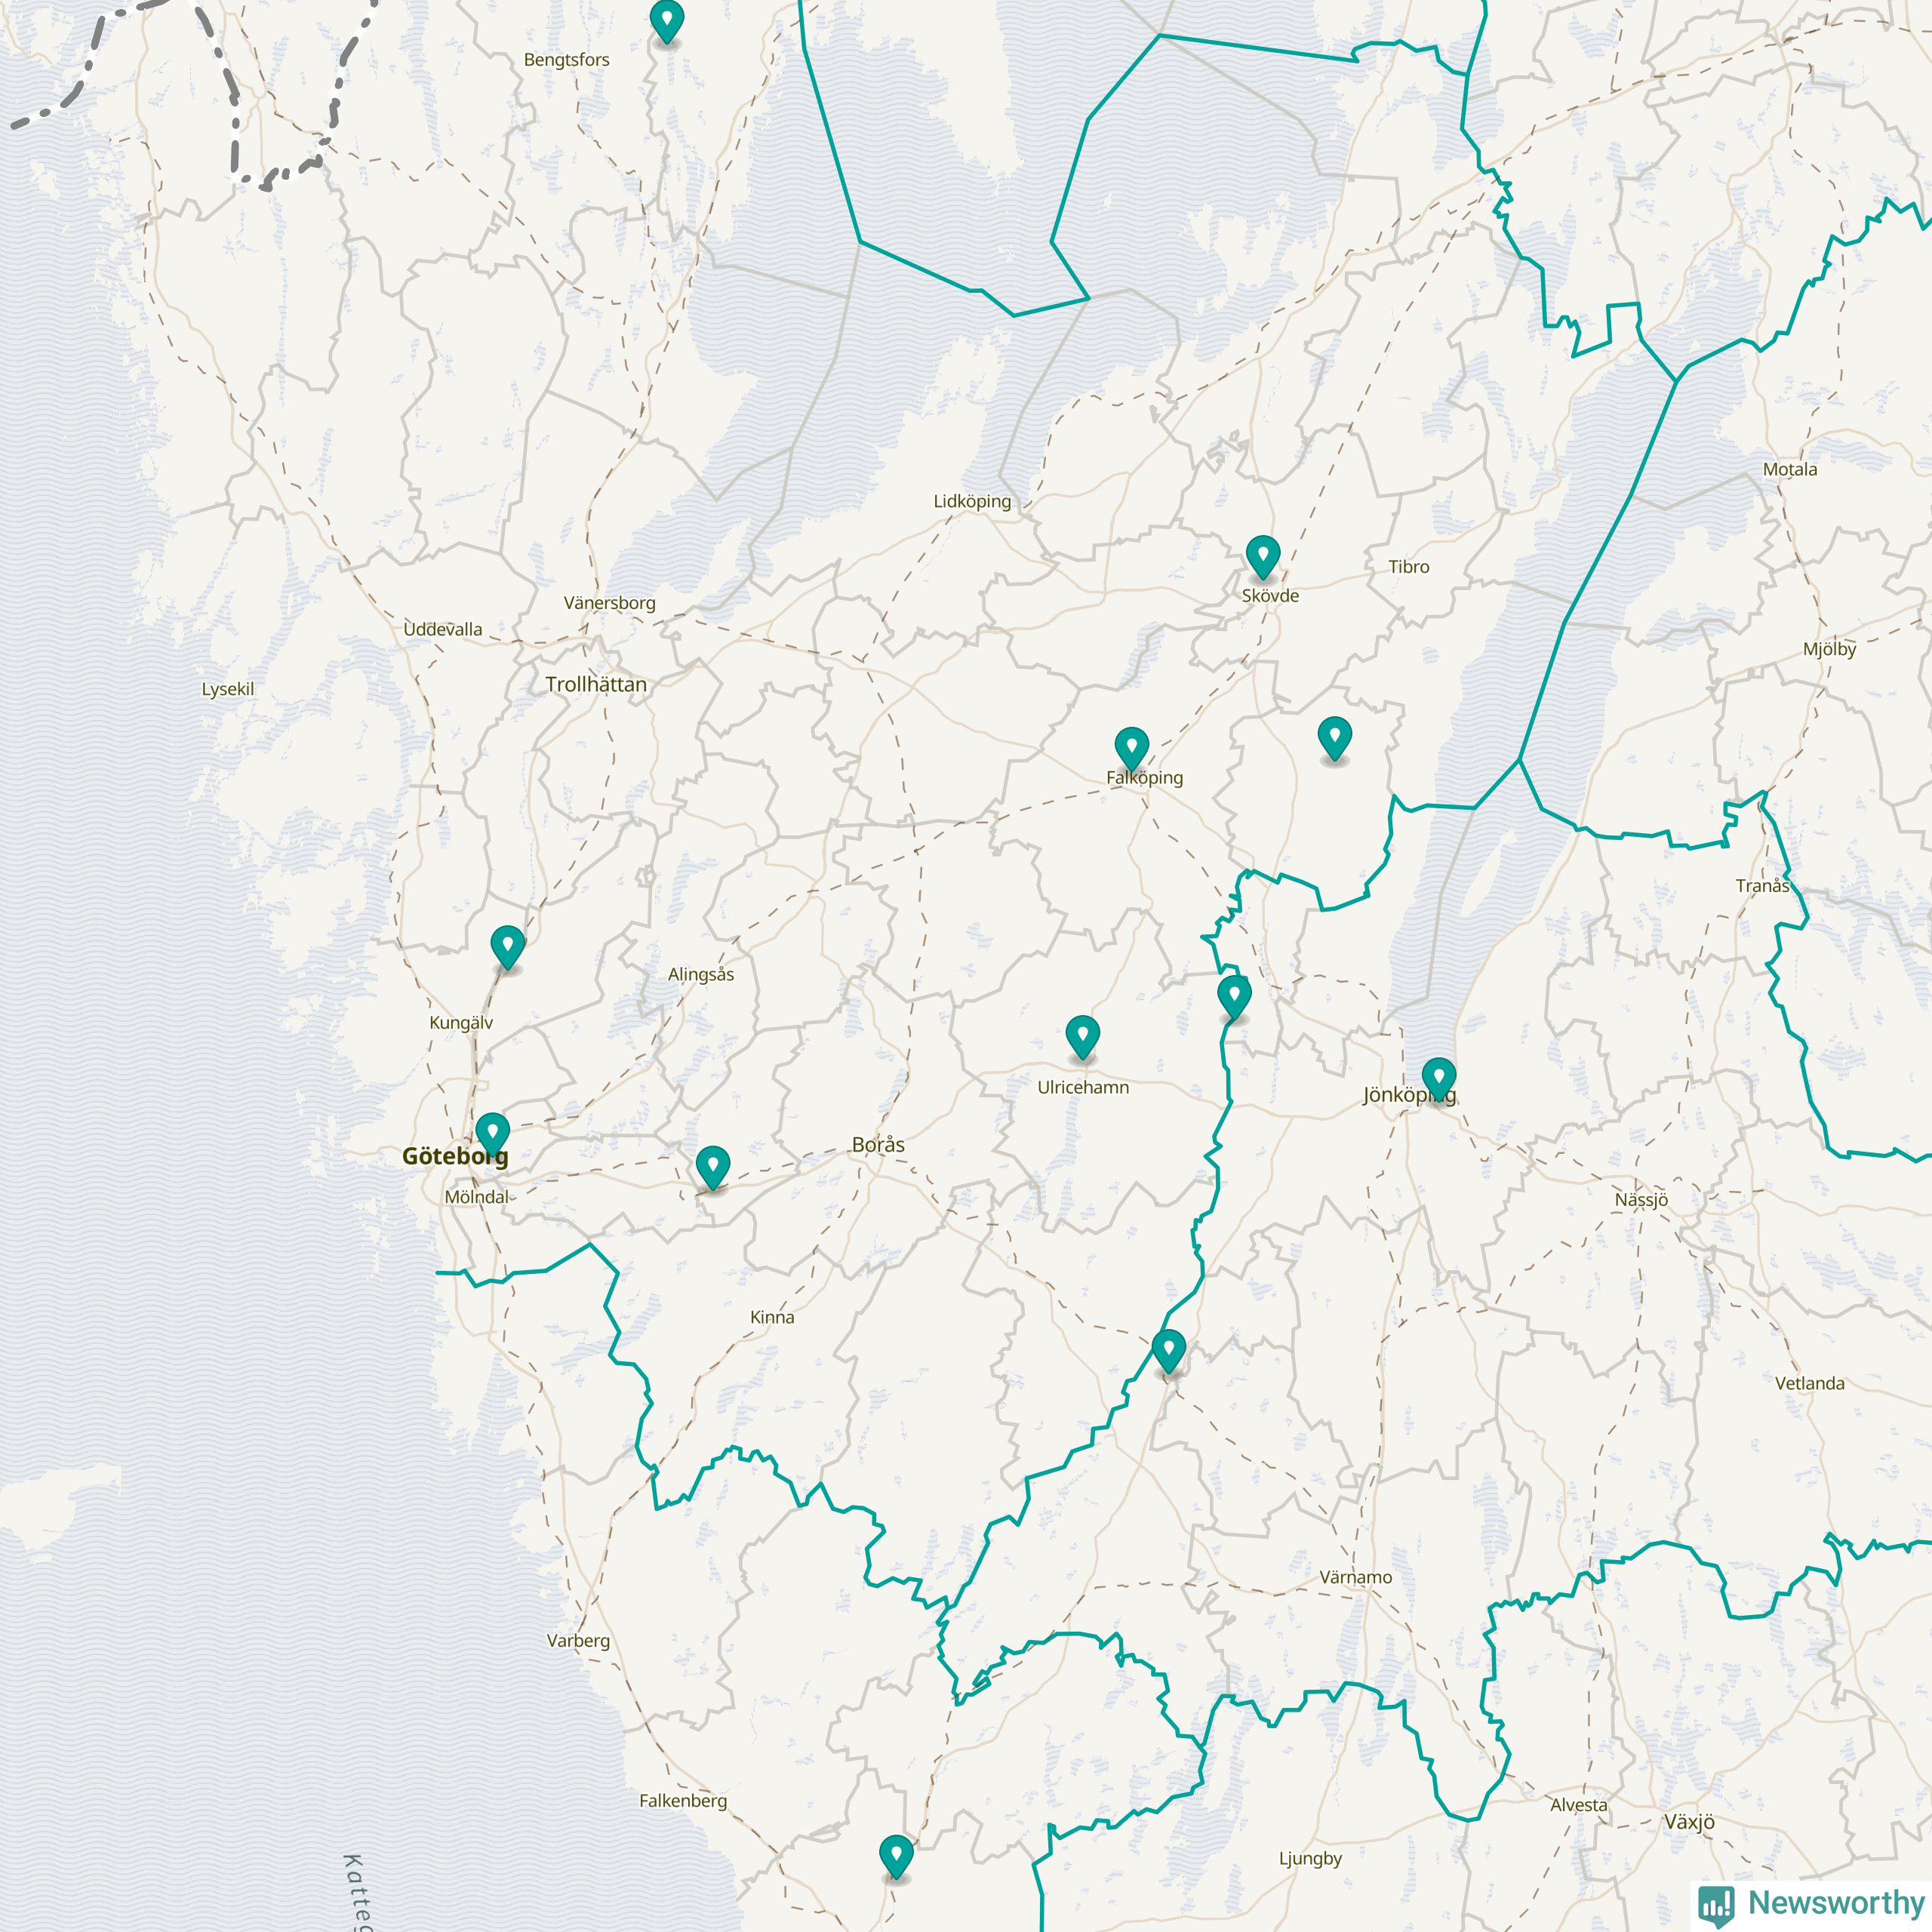This screenshot has width=1932, height=1932.
Task: Click the Växjö label
Action: tap(1689, 1822)
